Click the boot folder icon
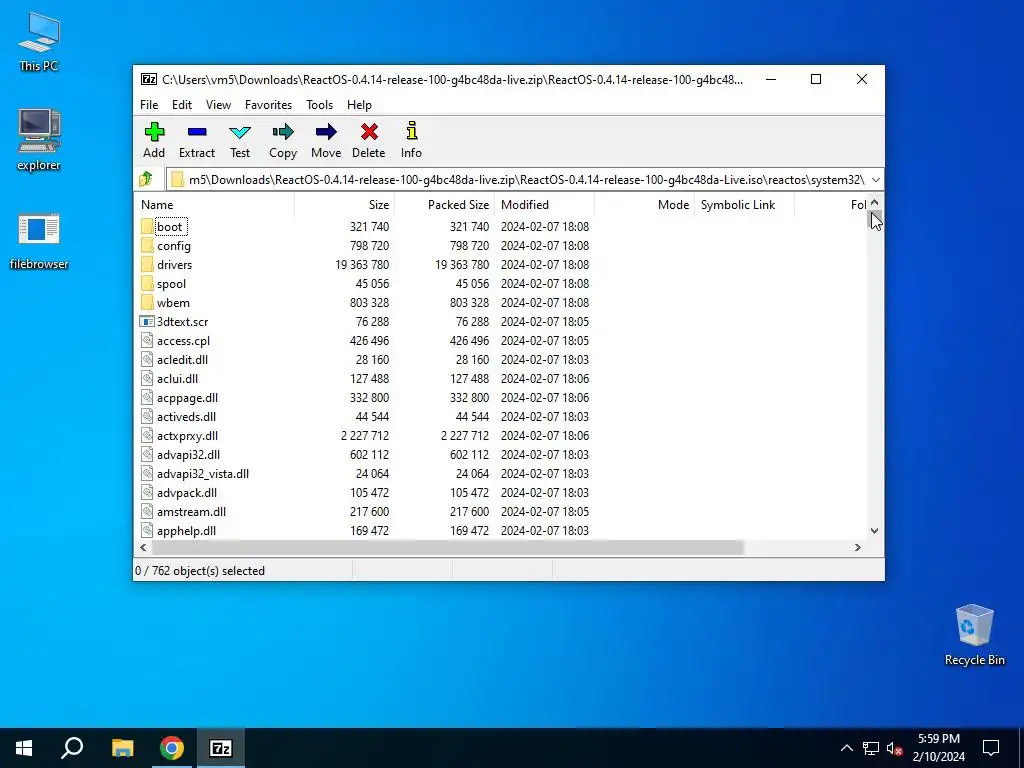This screenshot has width=1024, height=768. (147, 227)
